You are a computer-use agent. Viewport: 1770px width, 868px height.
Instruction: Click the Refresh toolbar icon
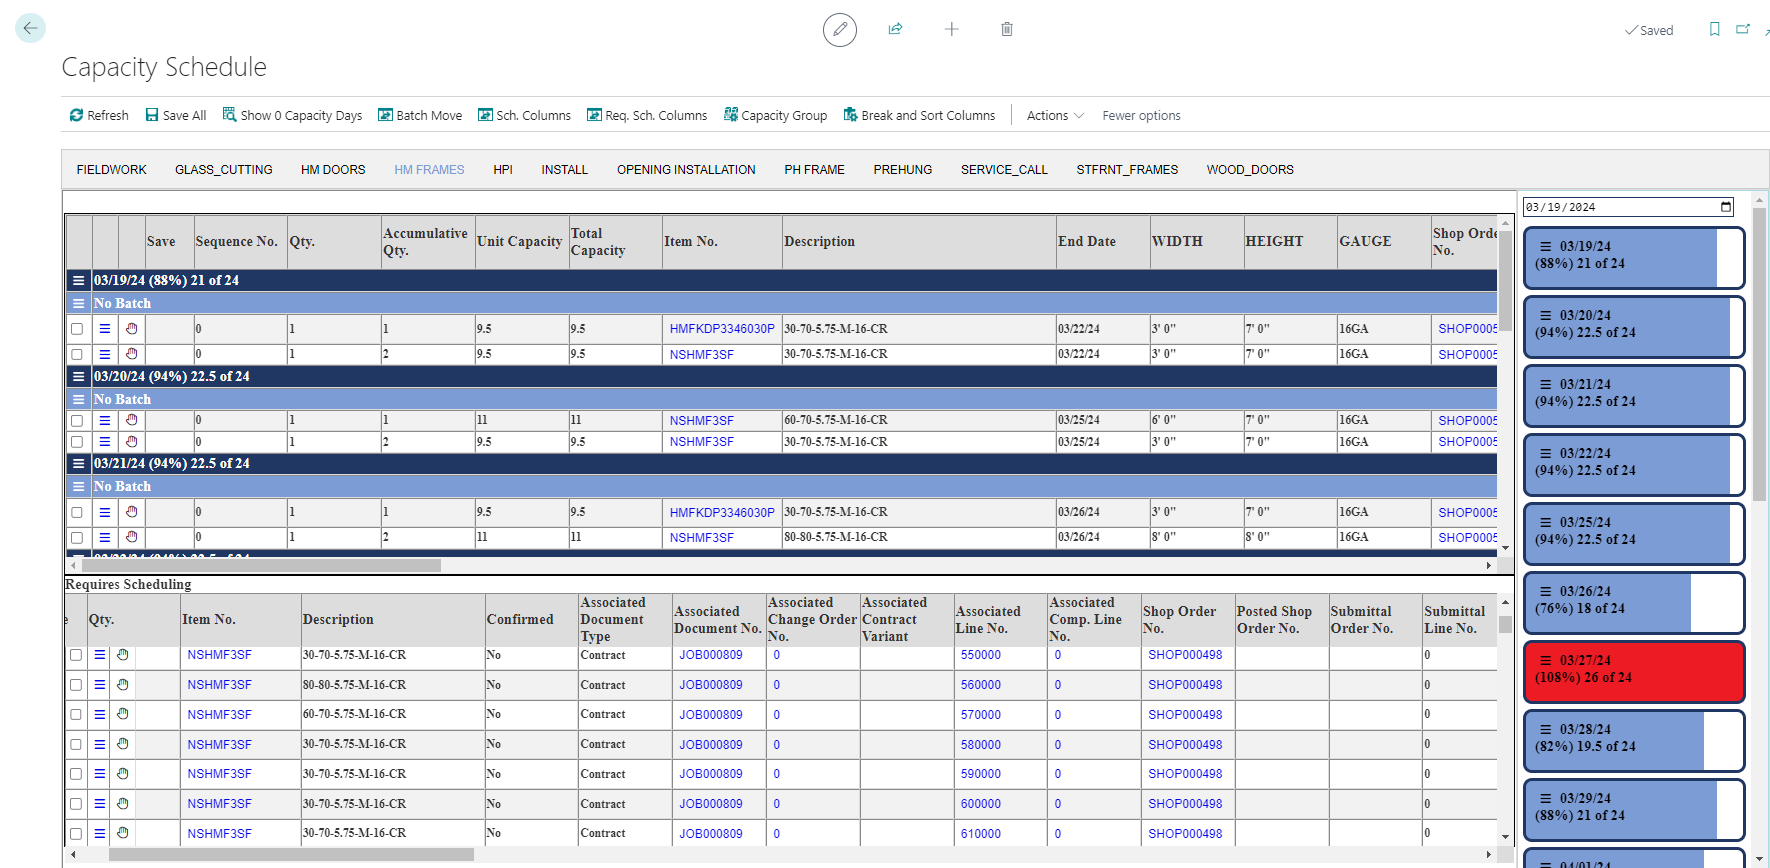76,115
